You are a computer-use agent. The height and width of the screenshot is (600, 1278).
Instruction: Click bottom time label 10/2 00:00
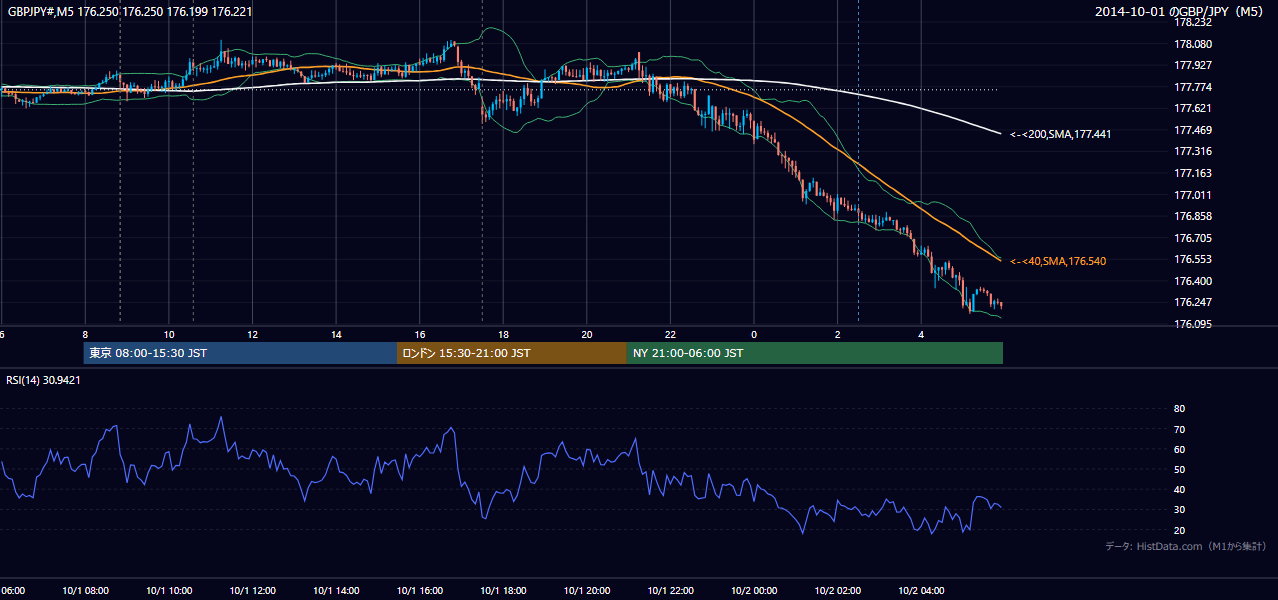(x=753, y=591)
